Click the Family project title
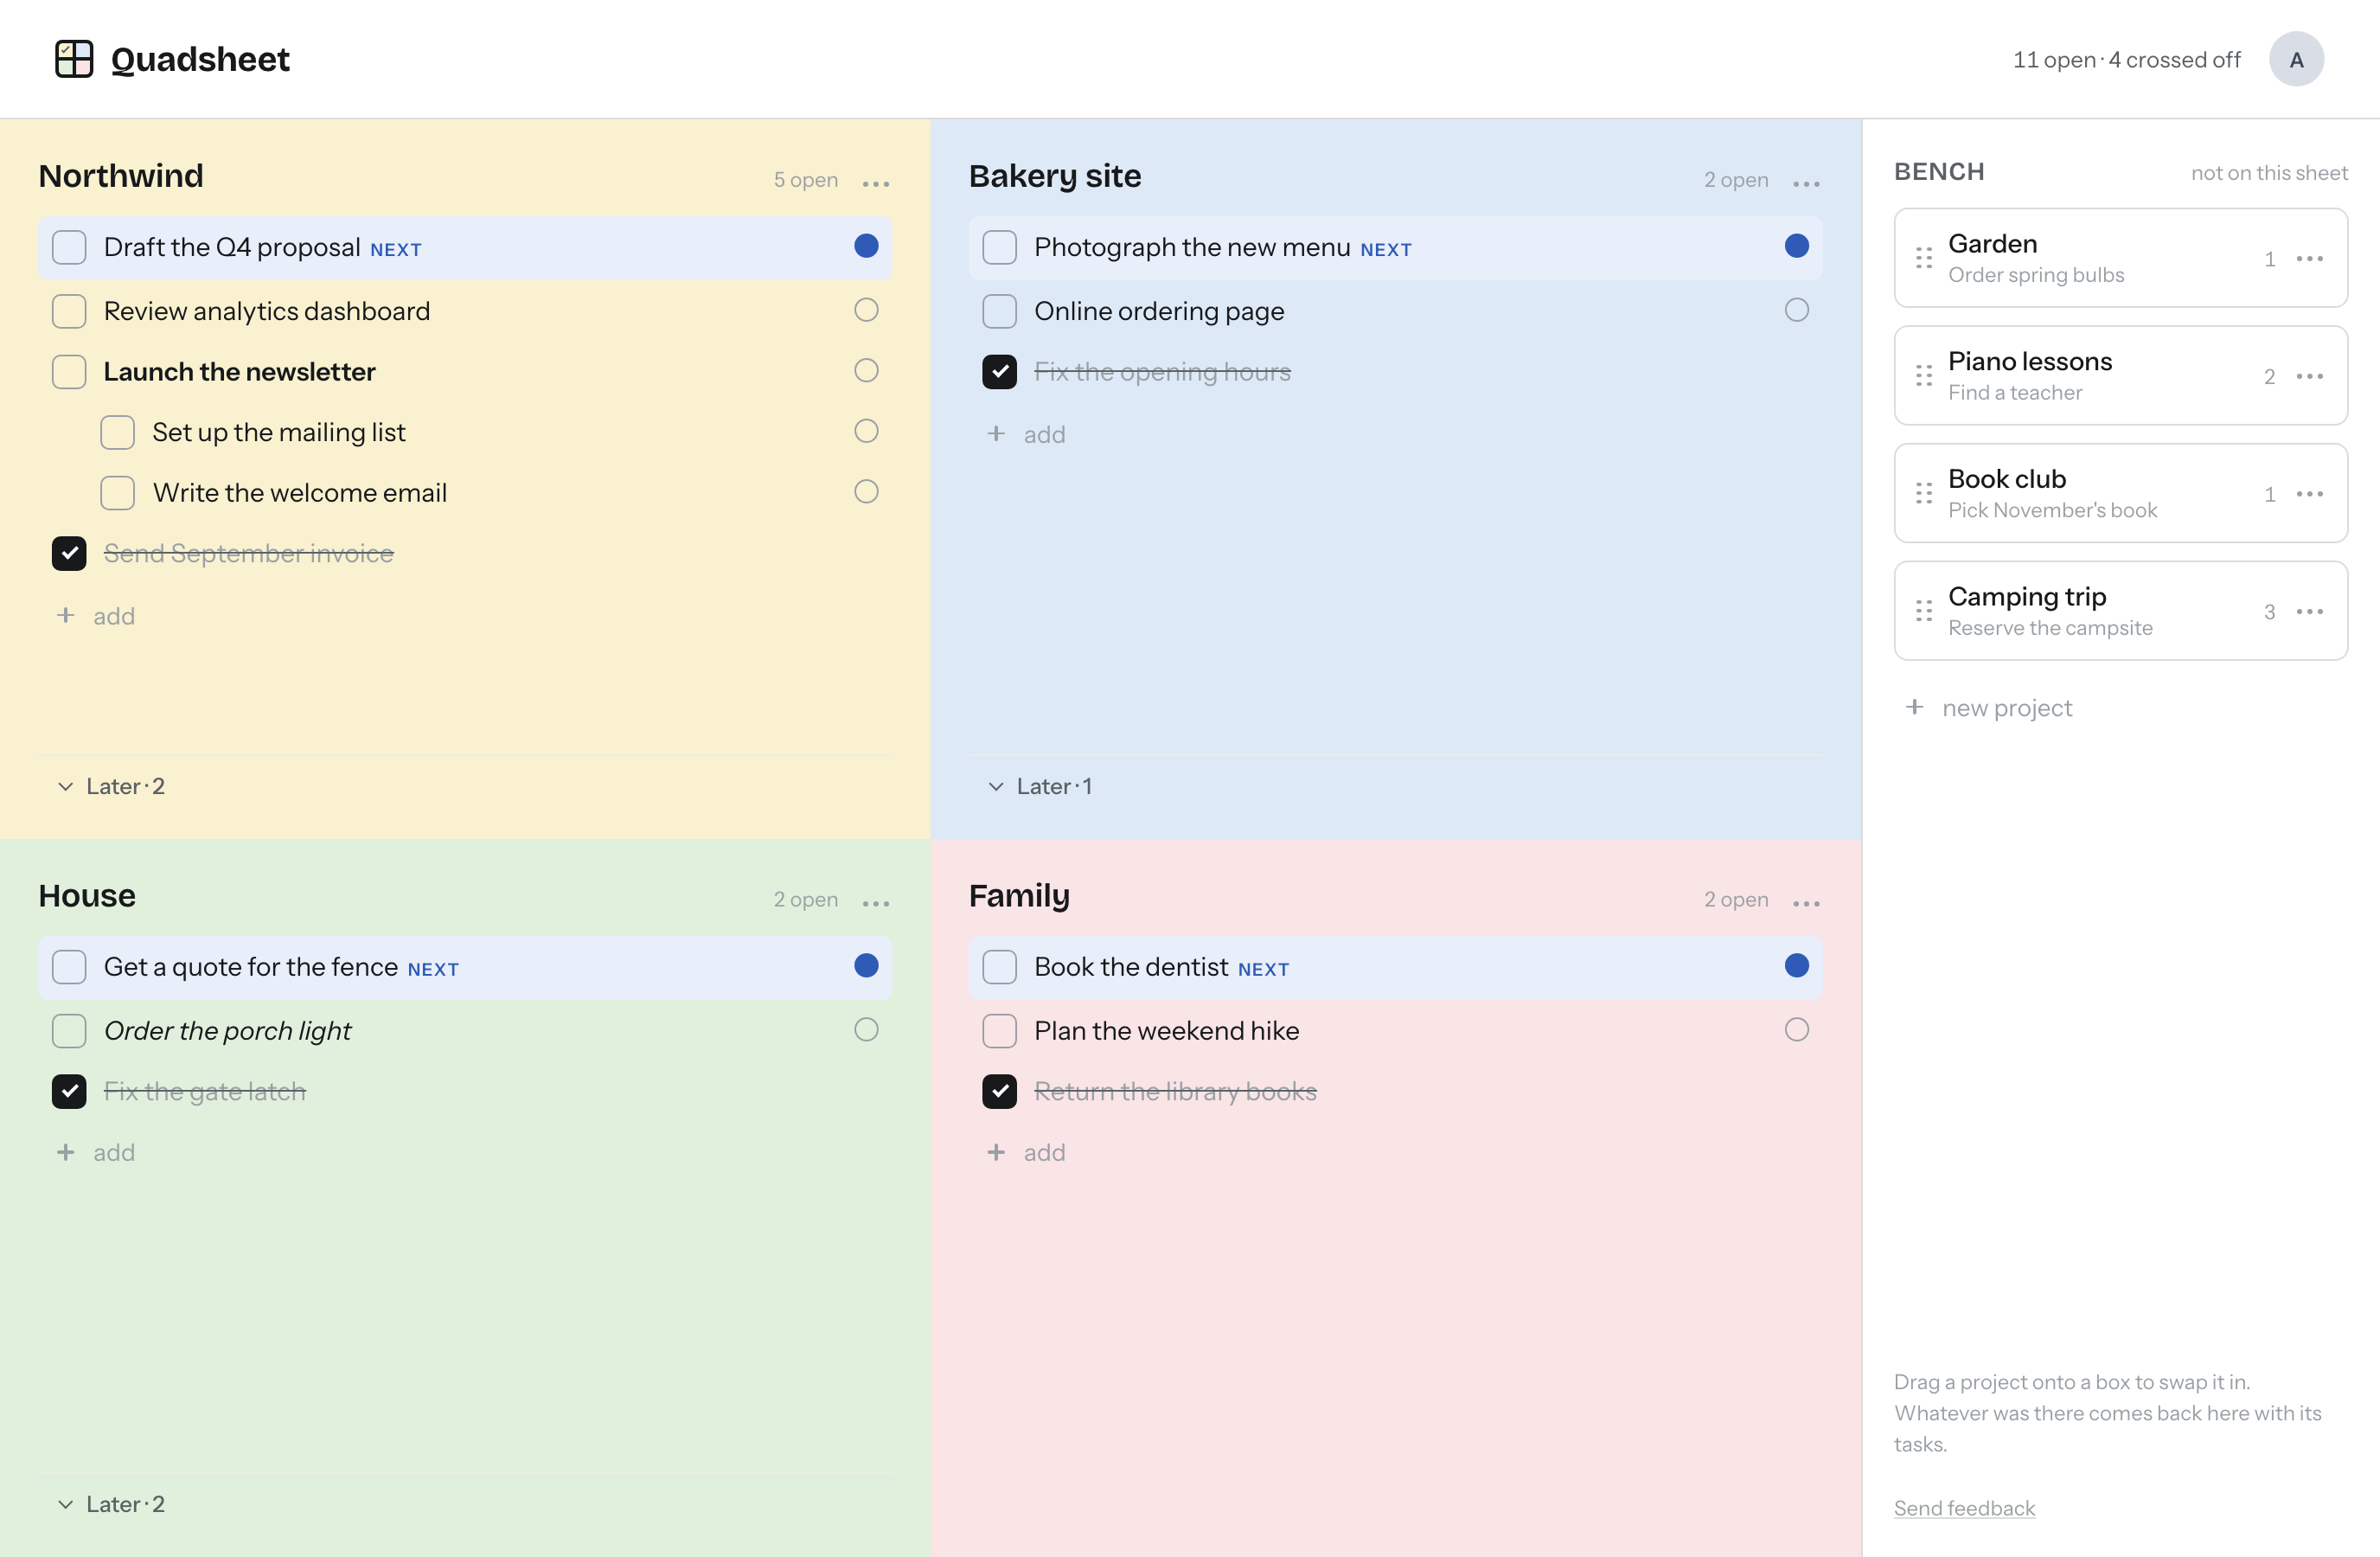 pyautogui.click(x=1019, y=895)
